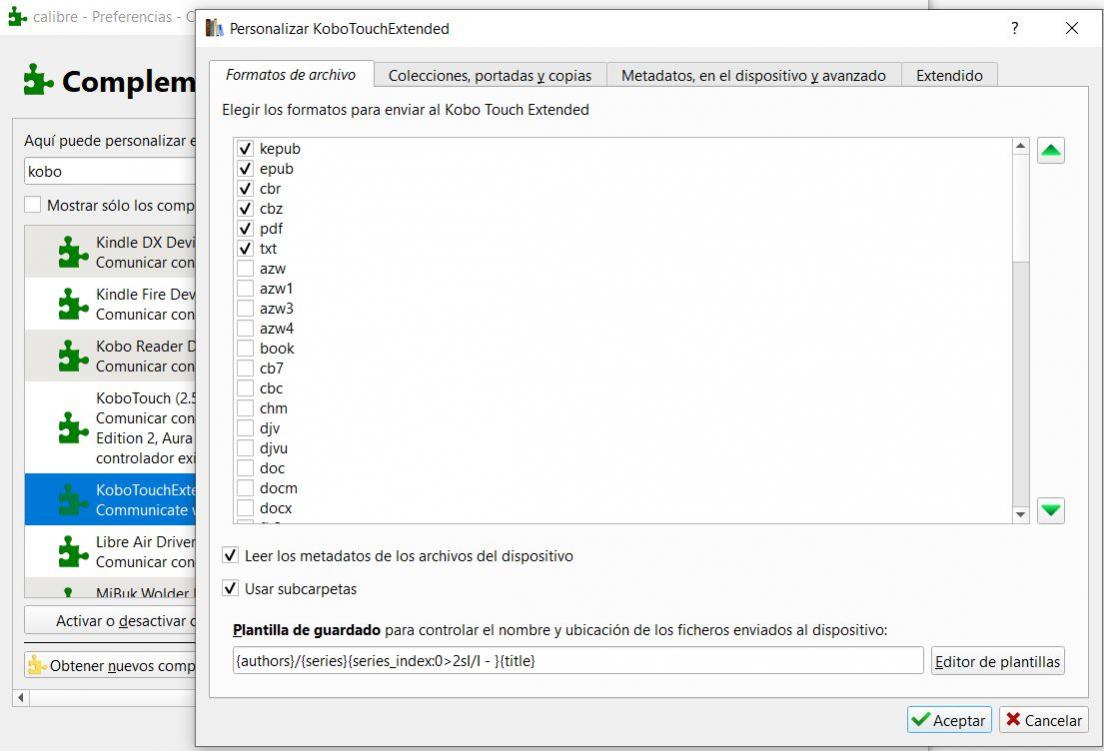Click the Kindle Fire plugin puzzle icon

pyautogui.click(x=73, y=304)
